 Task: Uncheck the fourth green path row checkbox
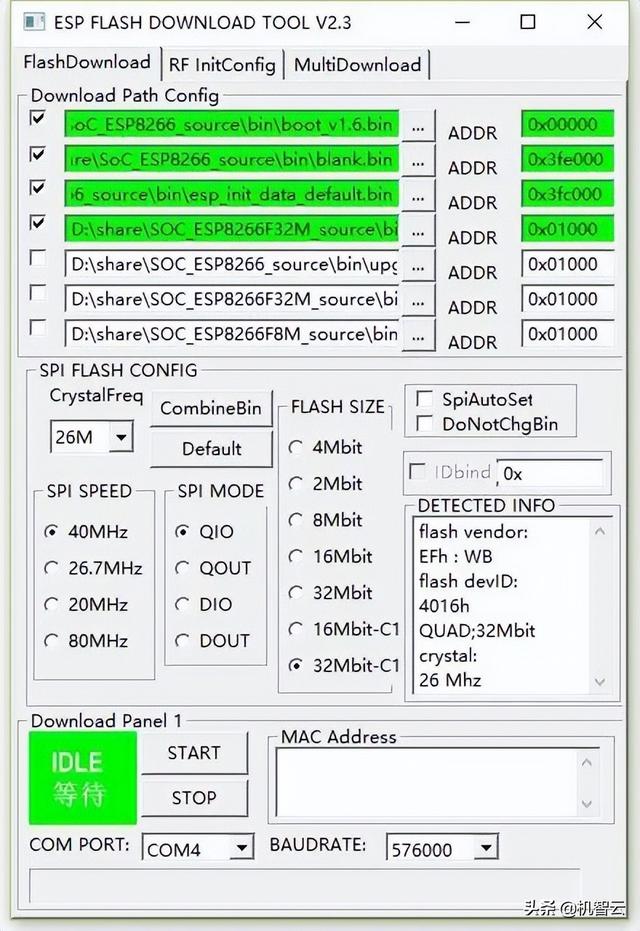tap(37, 223)
